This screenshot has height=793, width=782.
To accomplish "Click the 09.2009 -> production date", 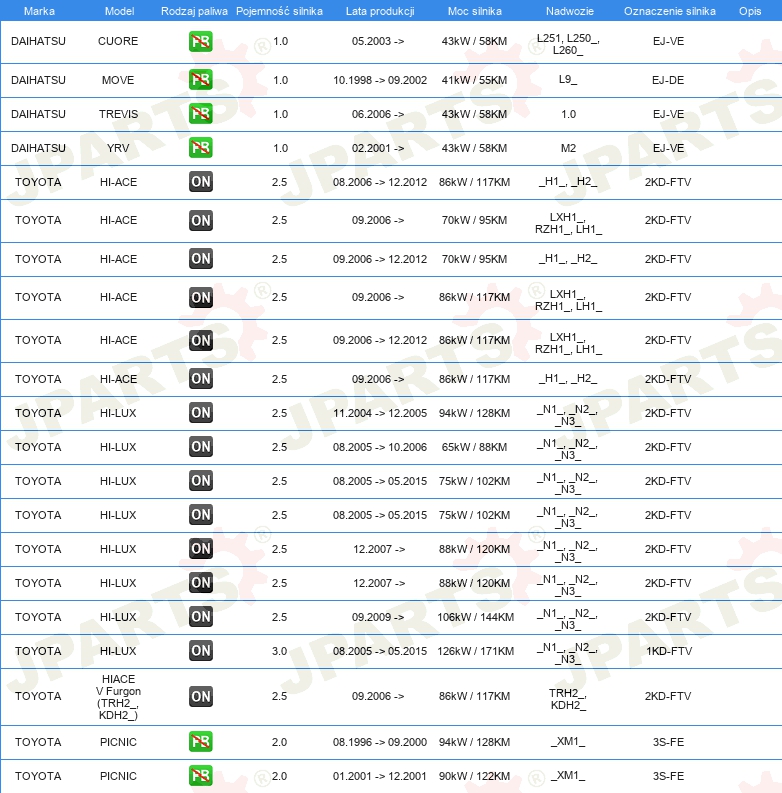I will pyautogui.click(x=378, y=616).
